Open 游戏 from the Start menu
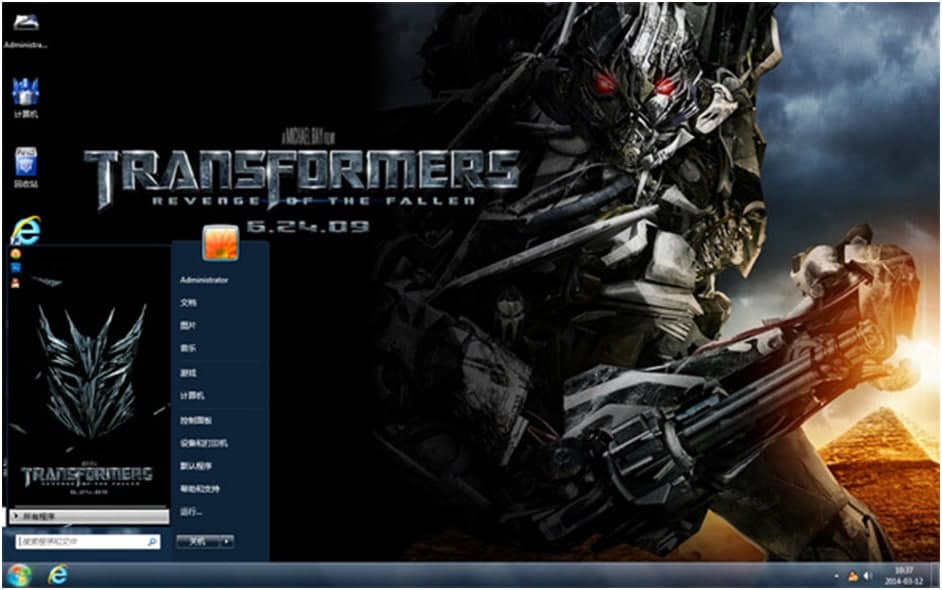942x590 pixels. 189,373
